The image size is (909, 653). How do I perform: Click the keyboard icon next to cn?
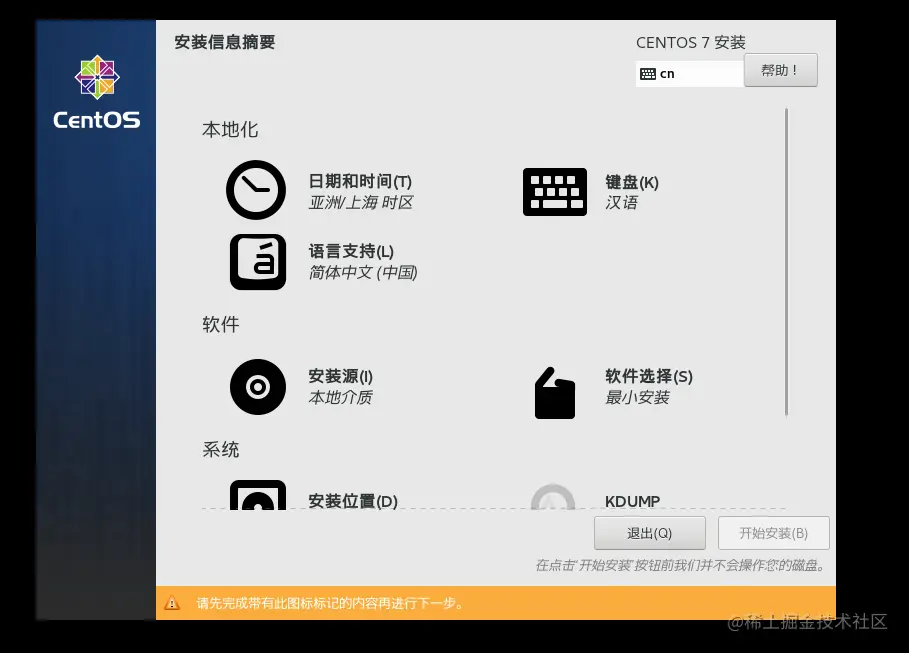[648, 74]
